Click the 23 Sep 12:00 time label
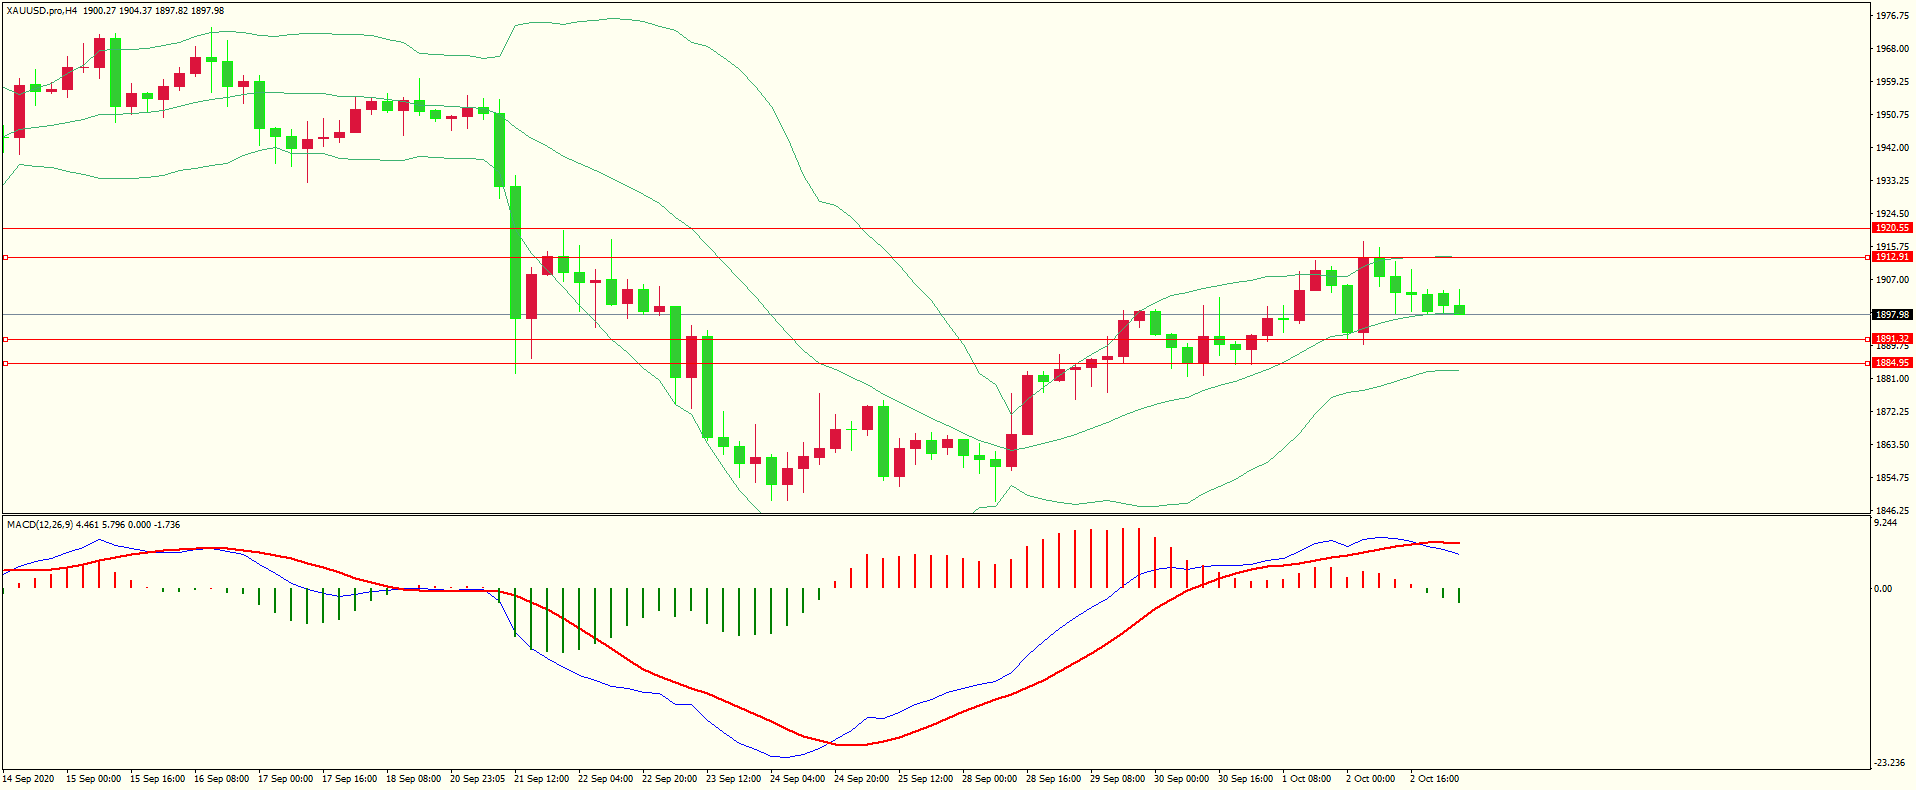The image size is (1916, 790). 733,779
